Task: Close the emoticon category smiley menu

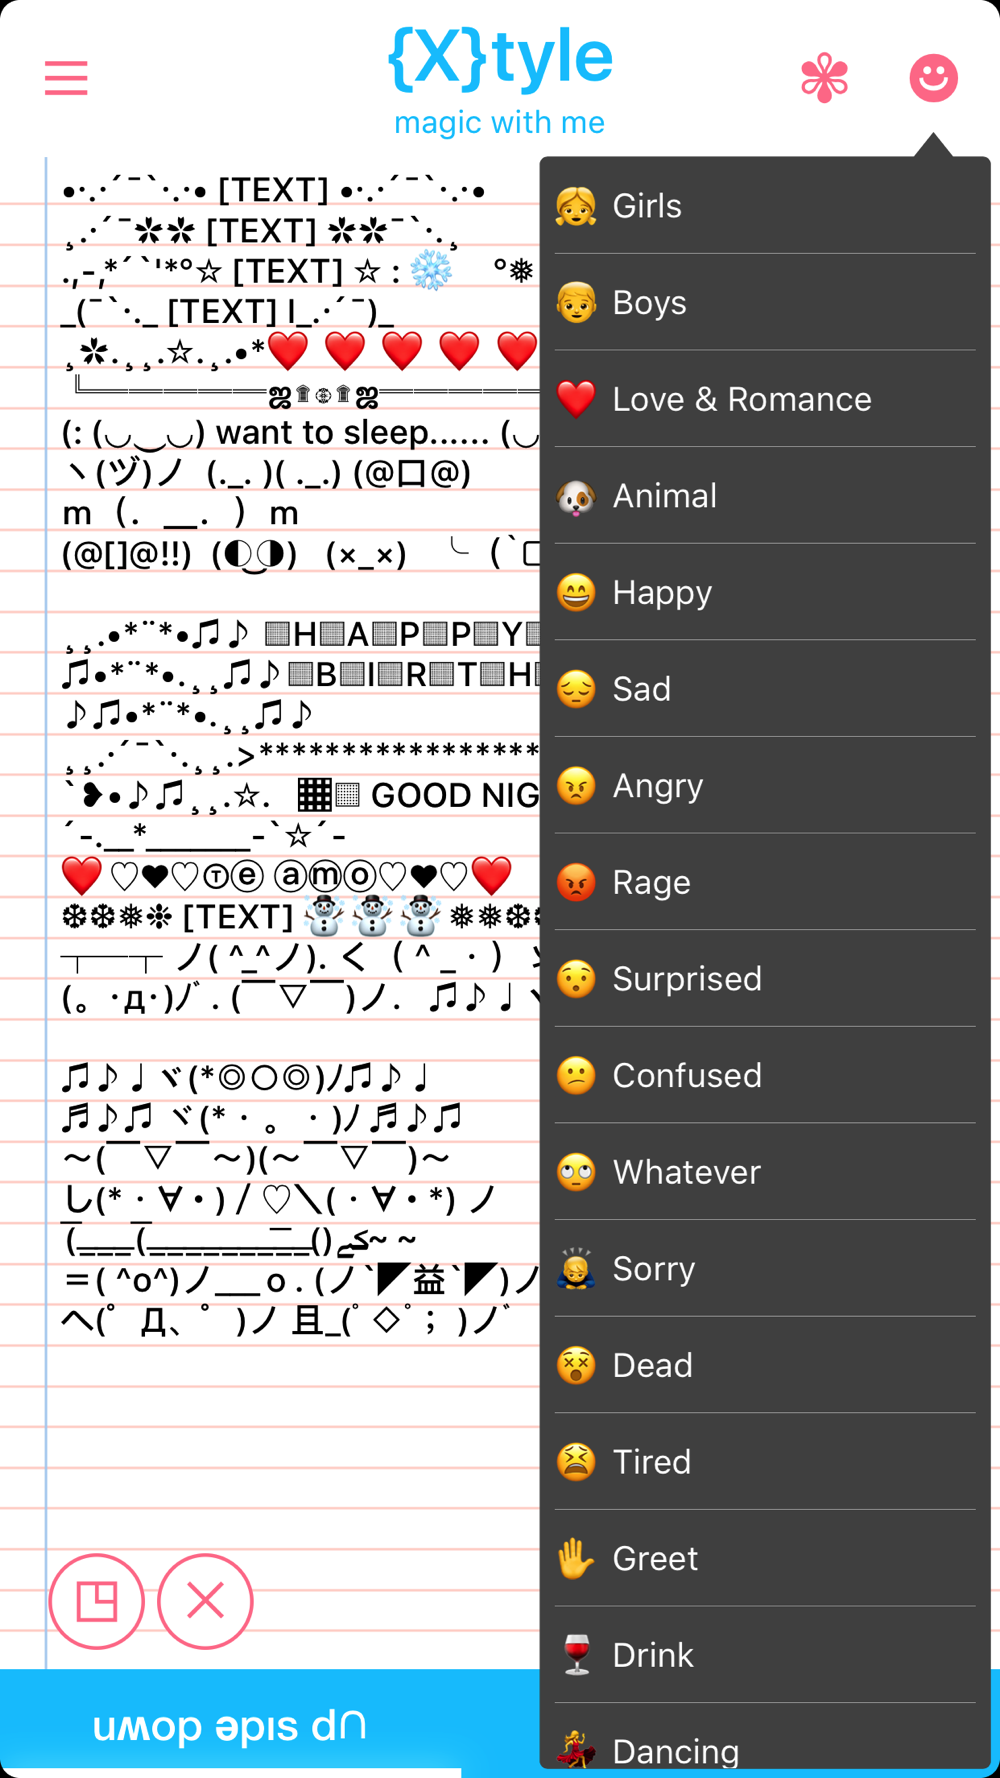Action: [x=933, y=78]
